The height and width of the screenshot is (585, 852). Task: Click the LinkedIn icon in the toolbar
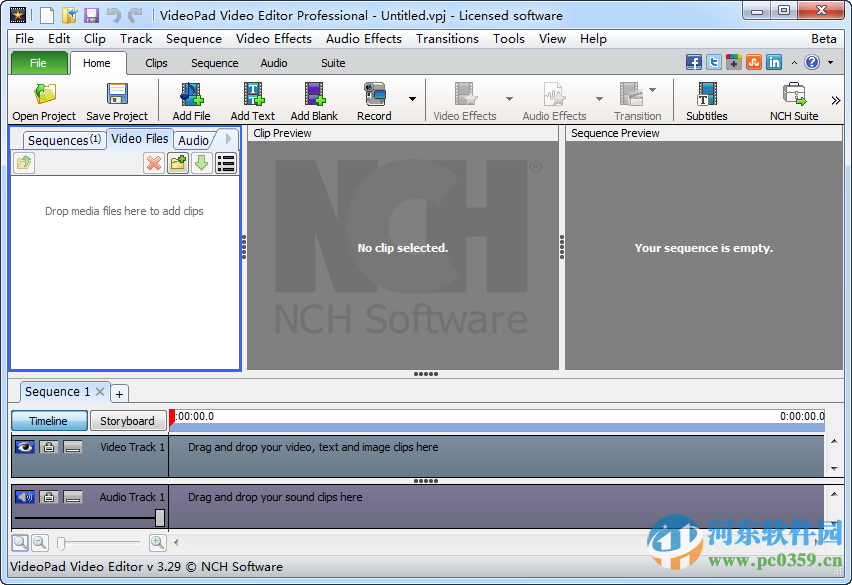pyautogui.click(x=774, y=61)
